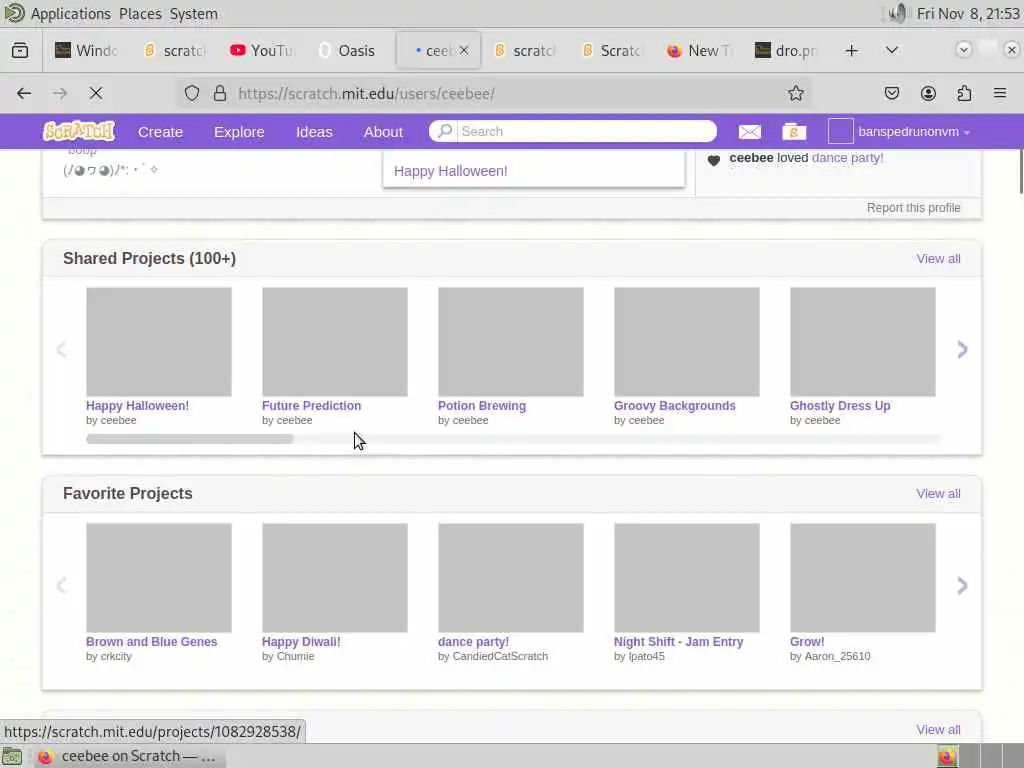This screenshot has width=1024, height=768.
Task: Click the show desktop icon in taskbar
Action: point(12,756)
